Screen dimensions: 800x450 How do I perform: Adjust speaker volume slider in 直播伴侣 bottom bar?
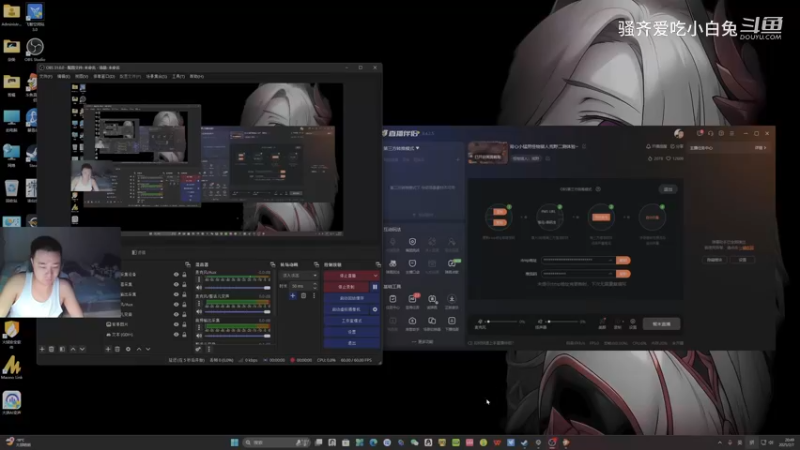563,322
